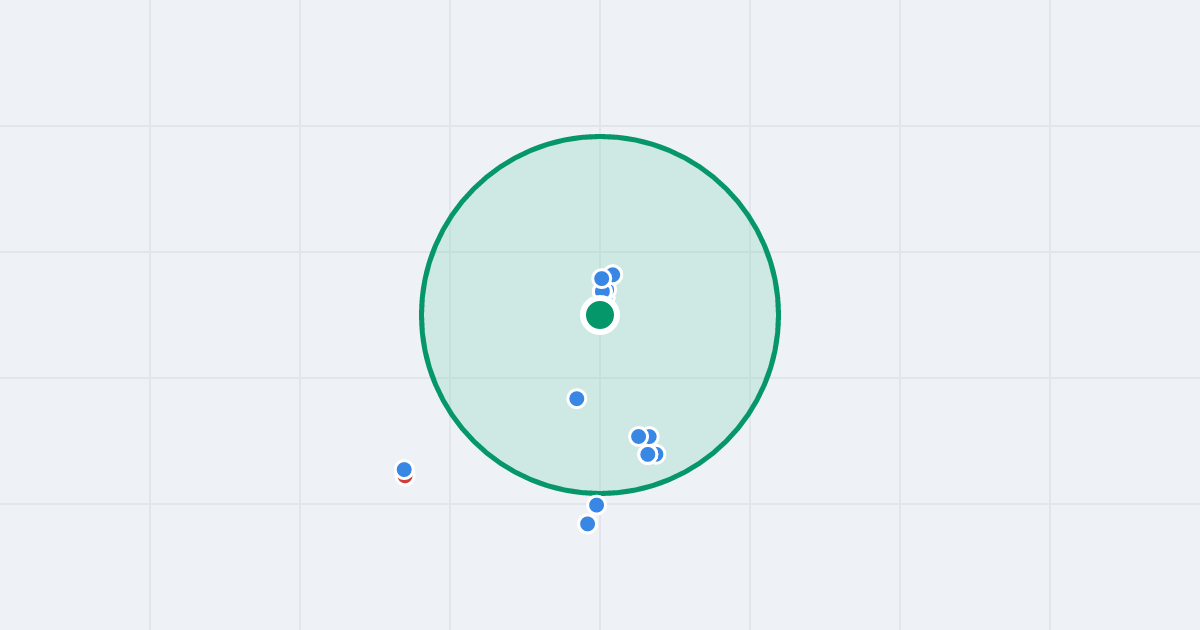This screenshot has height=630, width=1200.
Task: Click the blue dot overlapping the red marker
Action: 404,470
